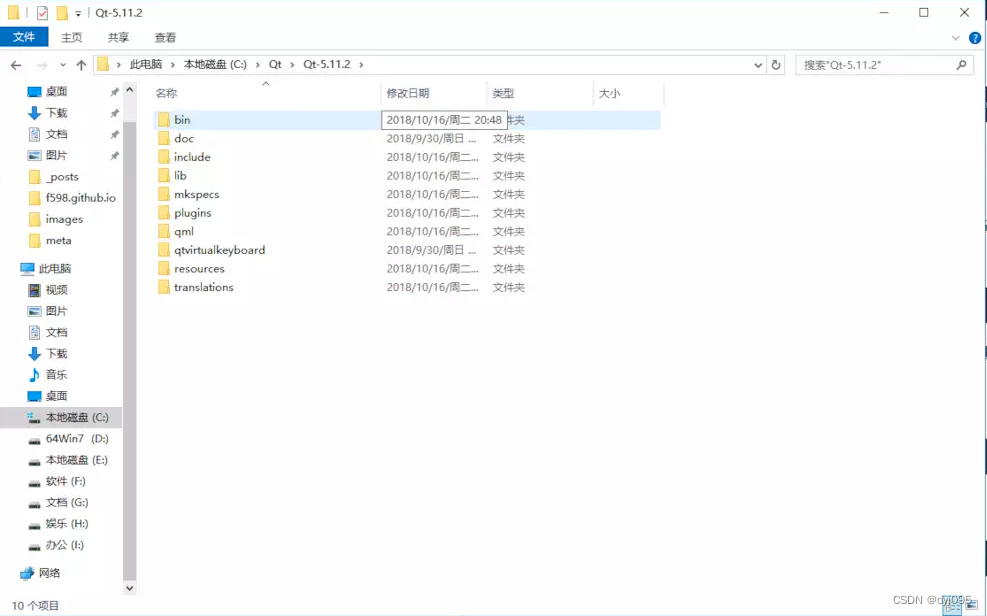
Task: Click navigation pane scrollbar up arrow
Action: pos(129,90)
